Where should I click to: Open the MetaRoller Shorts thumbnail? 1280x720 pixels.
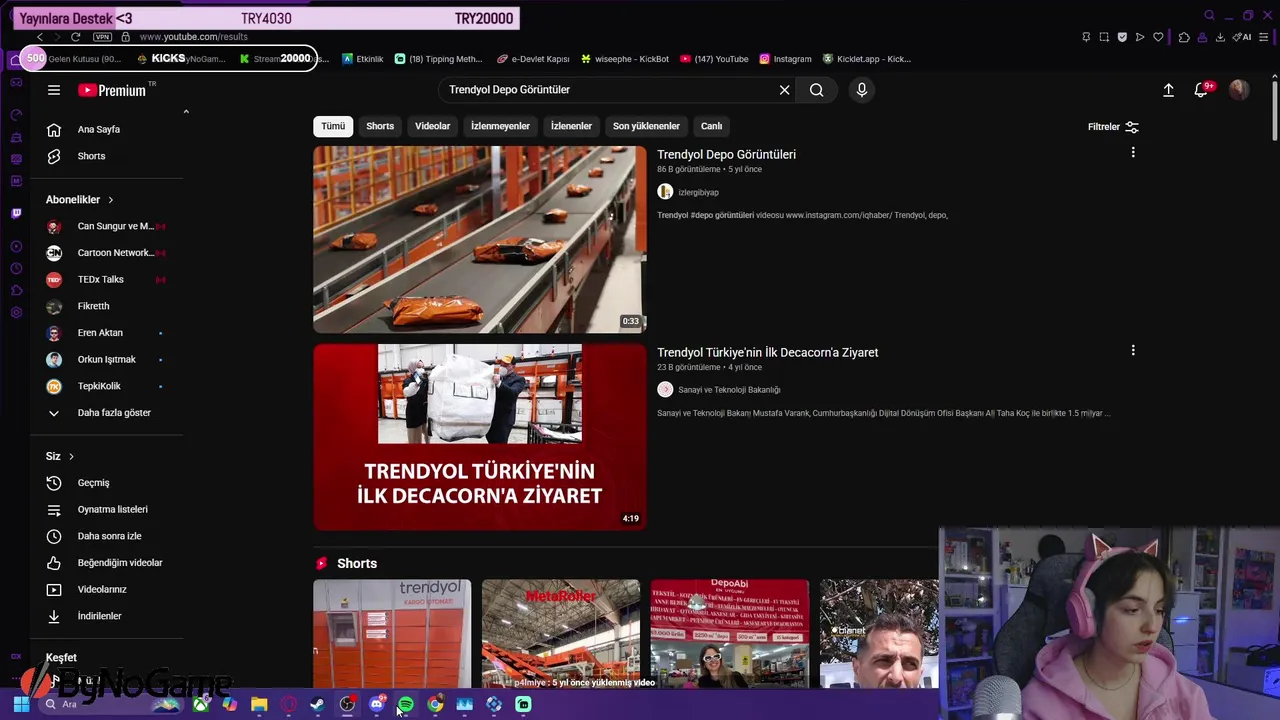coord(561,634)
